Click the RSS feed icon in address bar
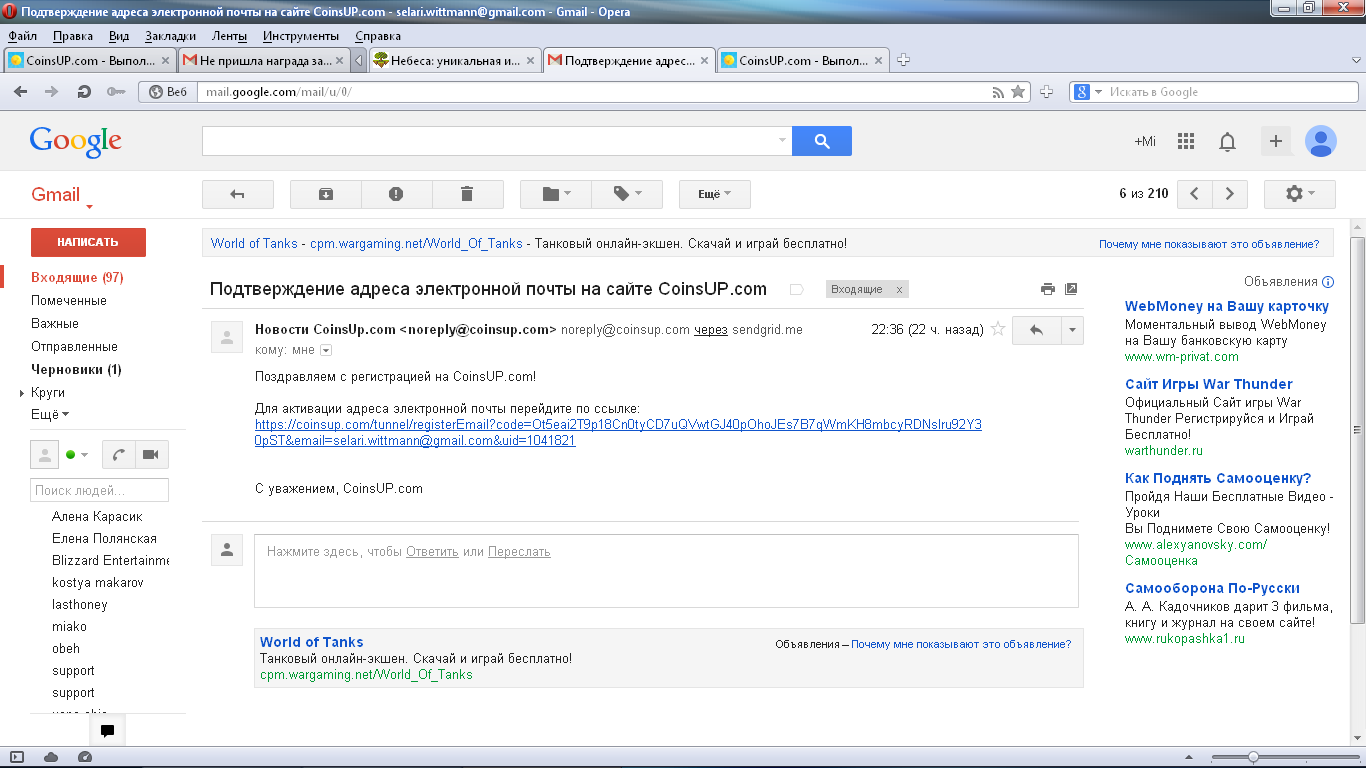The width and height of the screenshot is (1366, 768). (x=997, y=92)
